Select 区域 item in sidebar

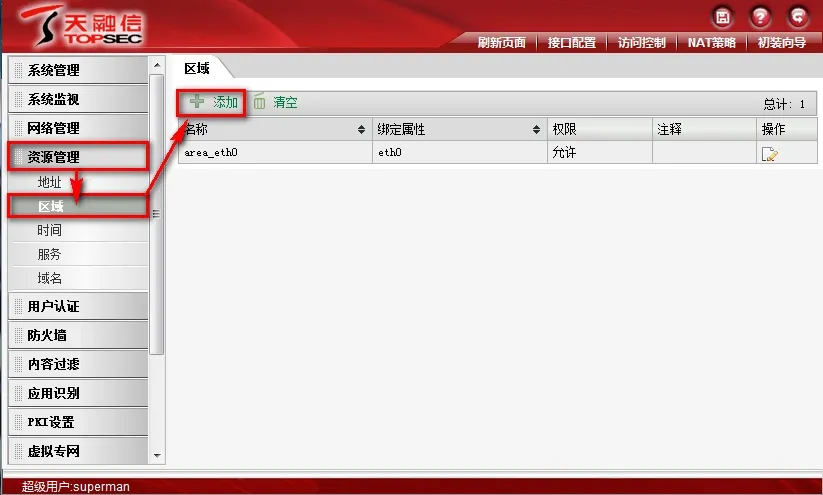[79, 206]
